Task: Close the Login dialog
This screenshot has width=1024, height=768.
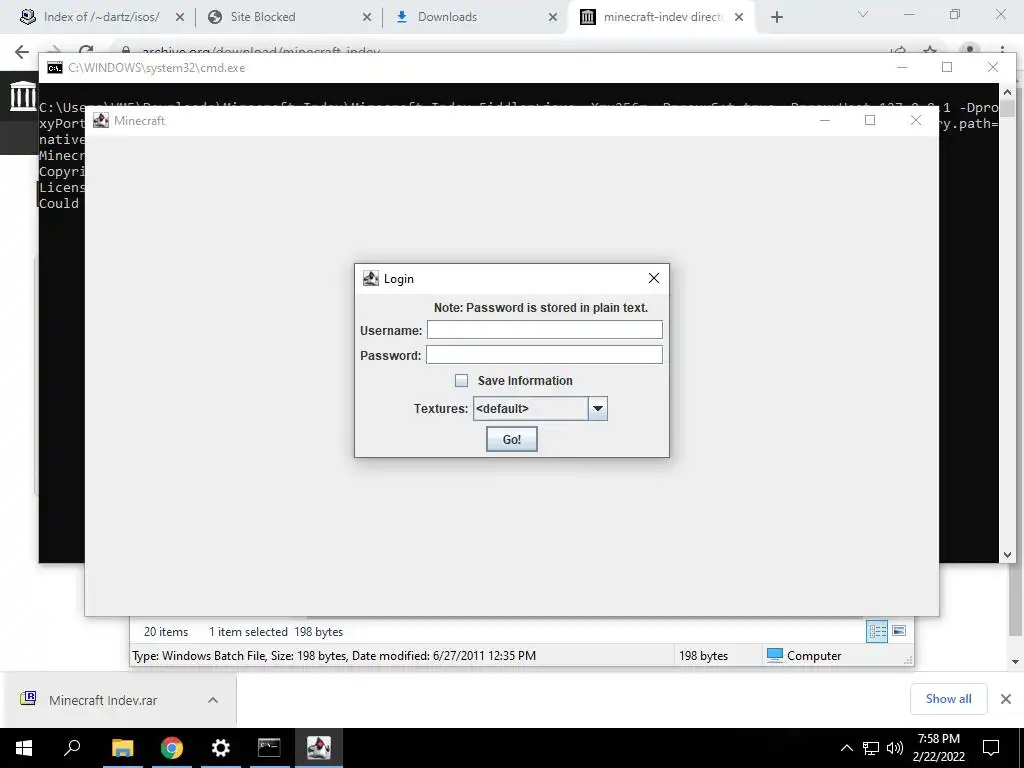Action: click(x=654, y=278)
